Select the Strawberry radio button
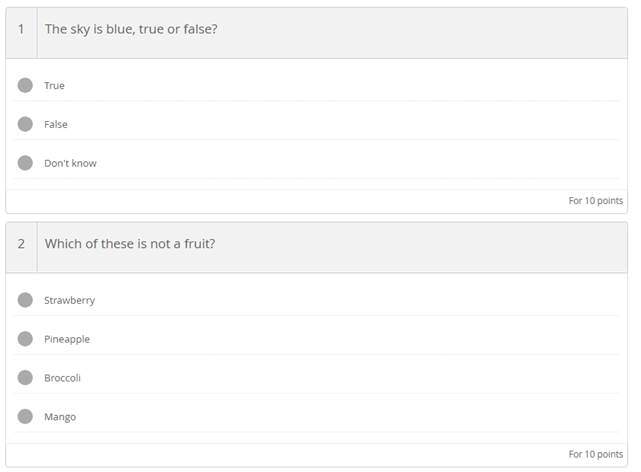This screenshot has width=641, height=472. tap(25, 300)
